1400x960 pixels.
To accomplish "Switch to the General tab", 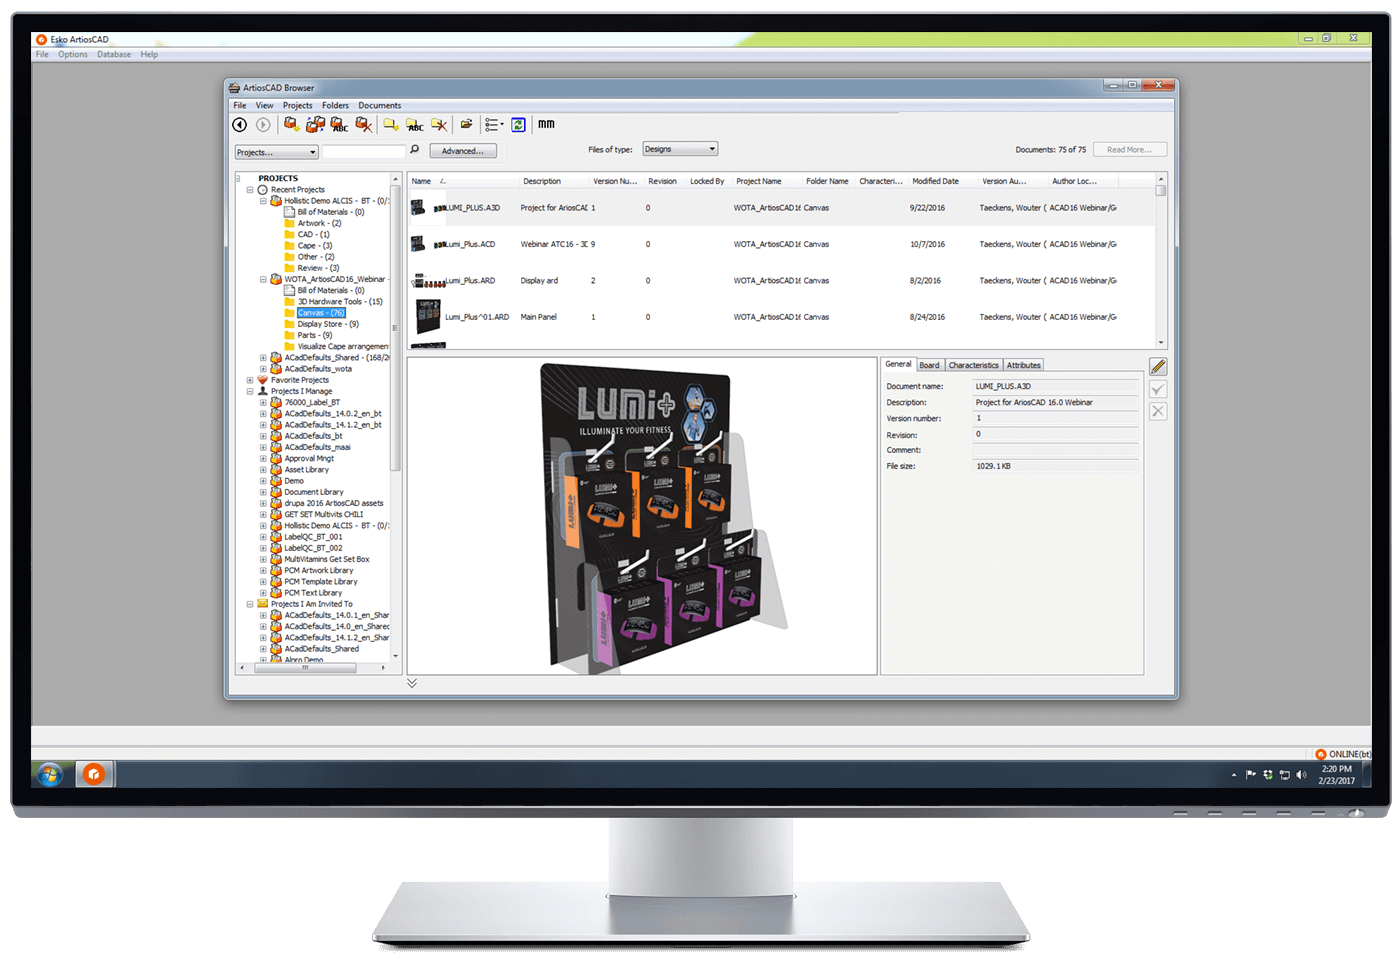I will 898,364.
